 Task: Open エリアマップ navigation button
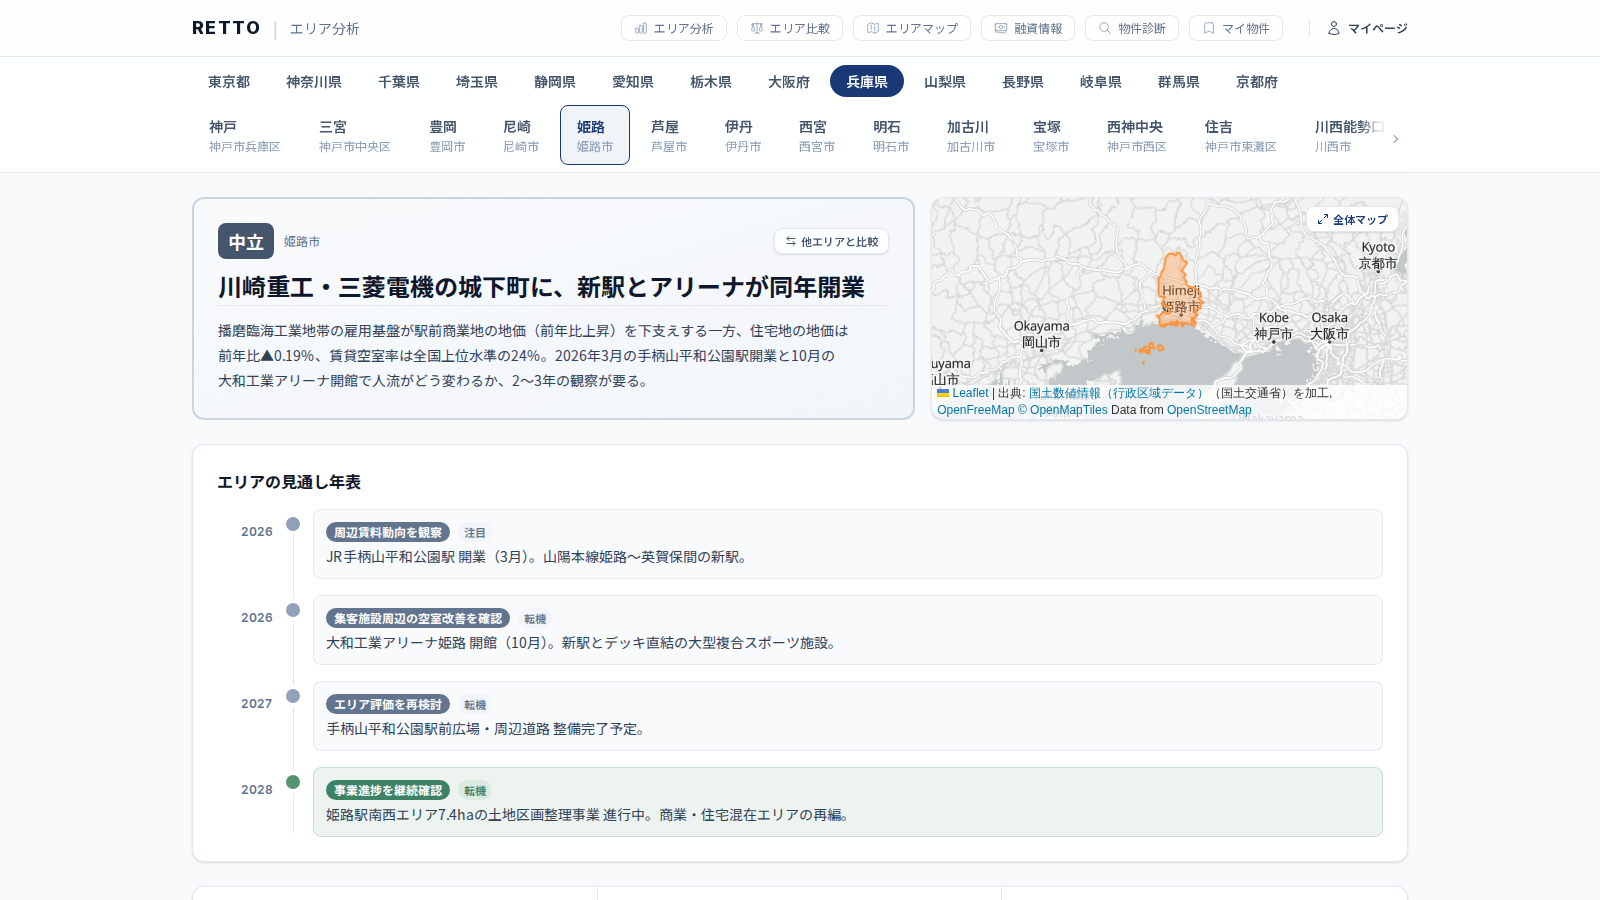pos(912,28)
